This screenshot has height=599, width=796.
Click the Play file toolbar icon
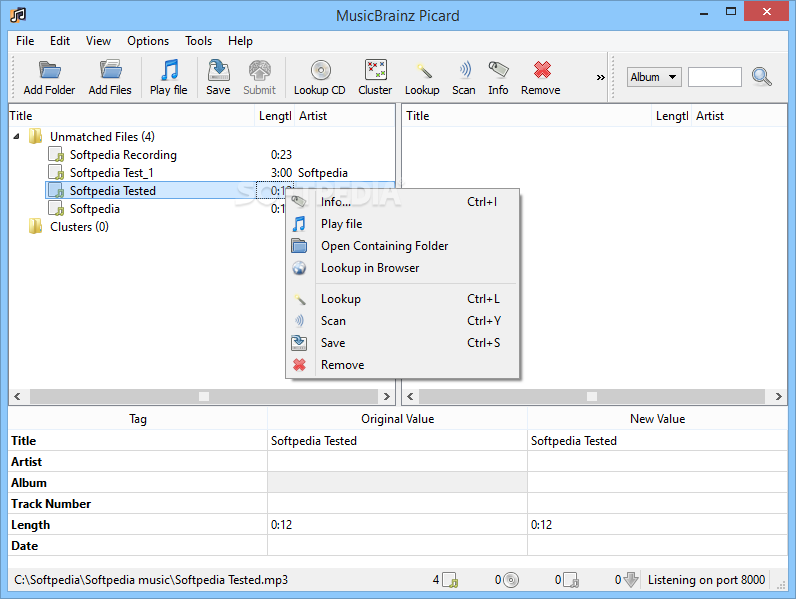tap(169, 71)
